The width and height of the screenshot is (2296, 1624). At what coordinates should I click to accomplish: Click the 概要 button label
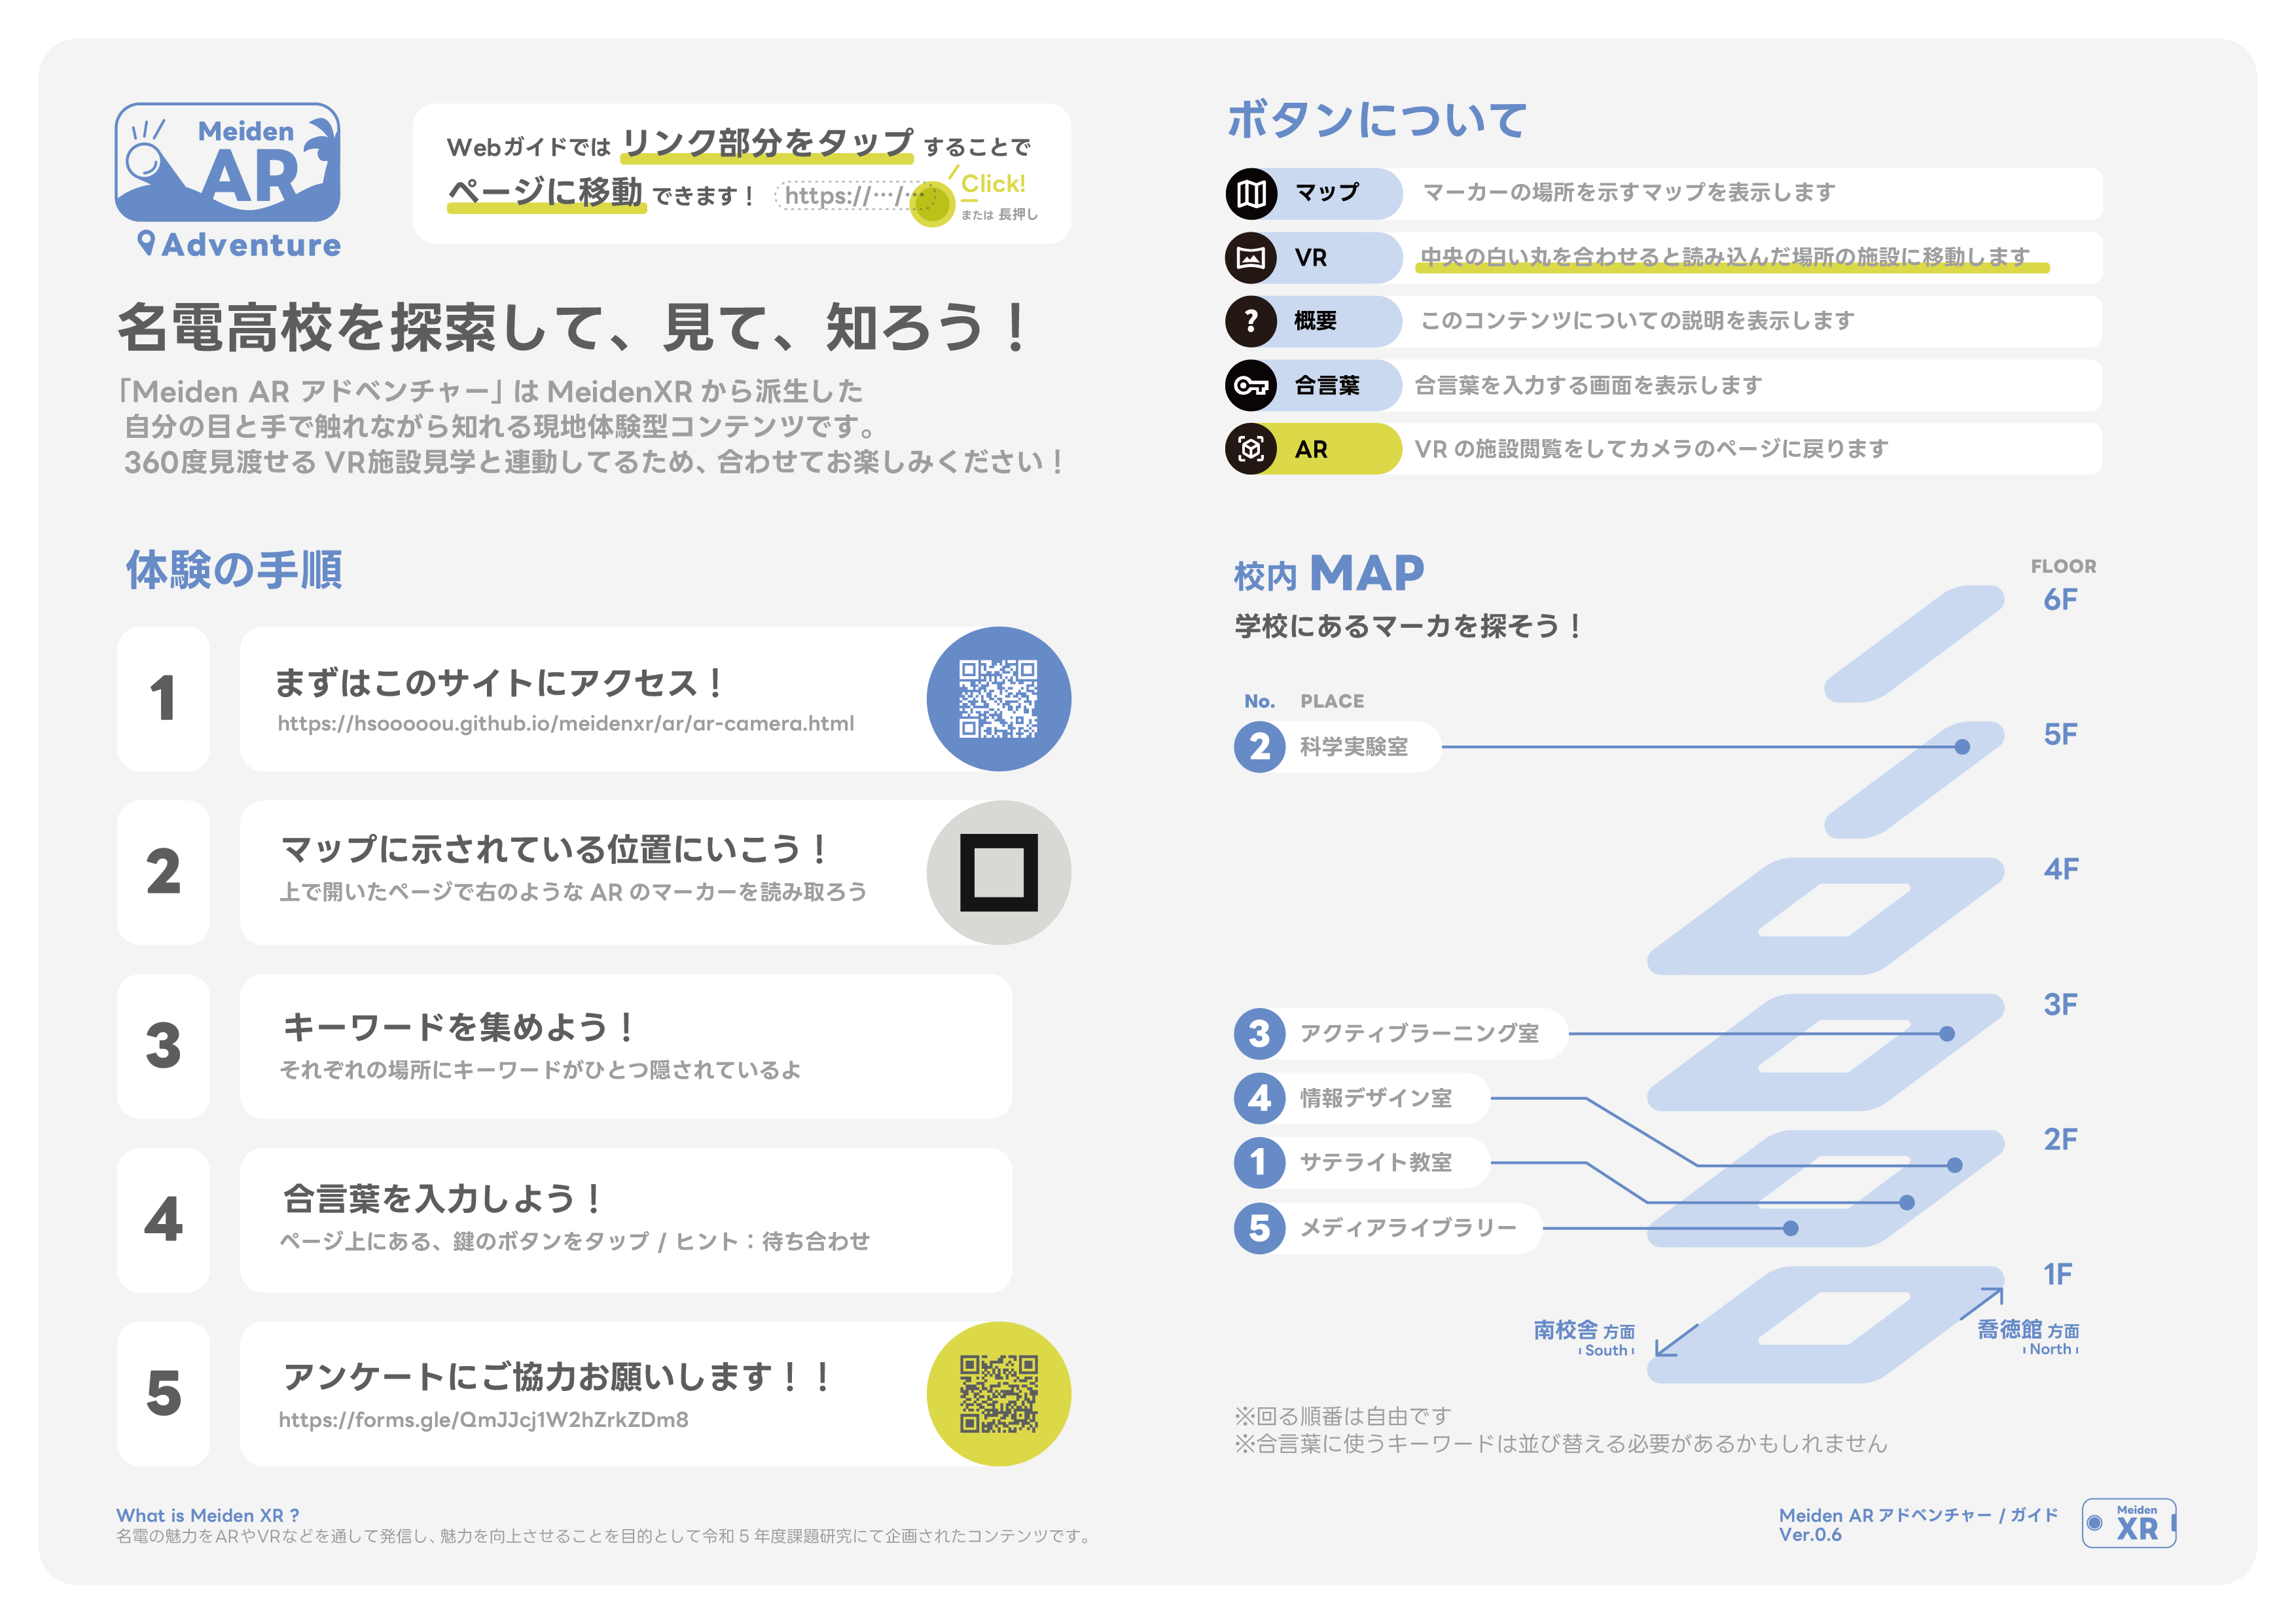[x=1315, y=321]
